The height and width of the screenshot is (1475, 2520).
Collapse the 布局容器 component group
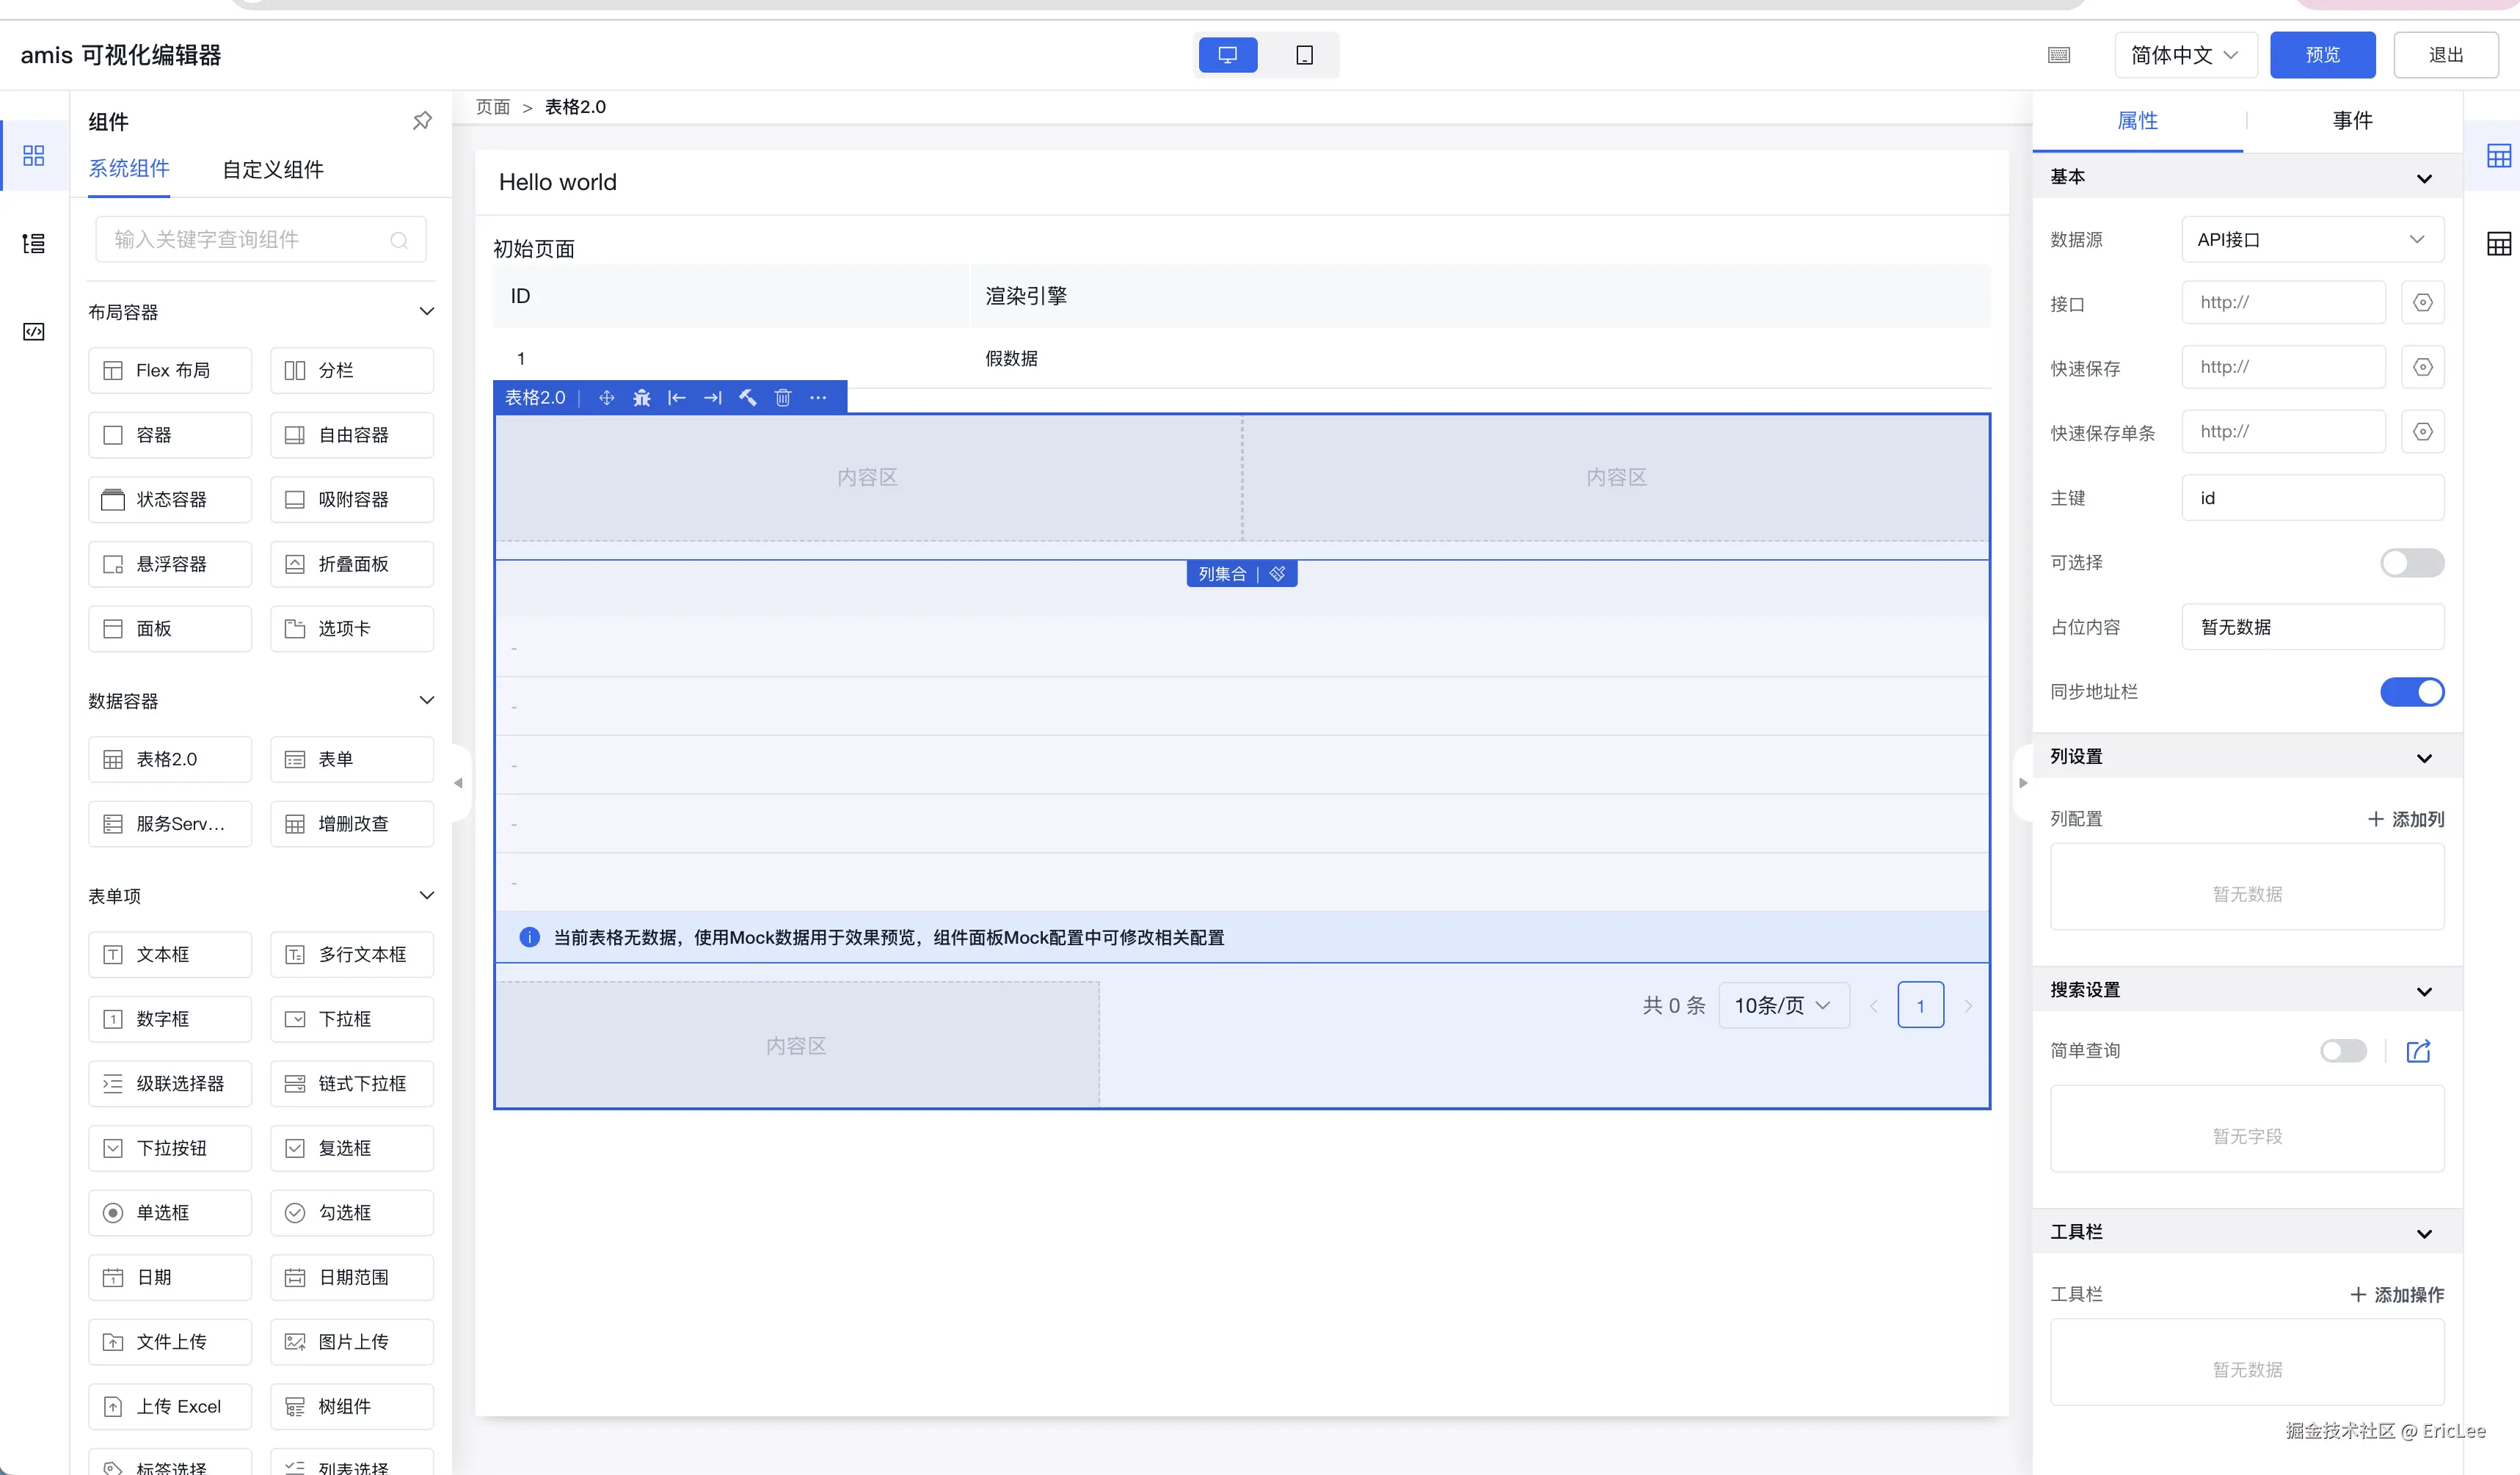point(427,312)
